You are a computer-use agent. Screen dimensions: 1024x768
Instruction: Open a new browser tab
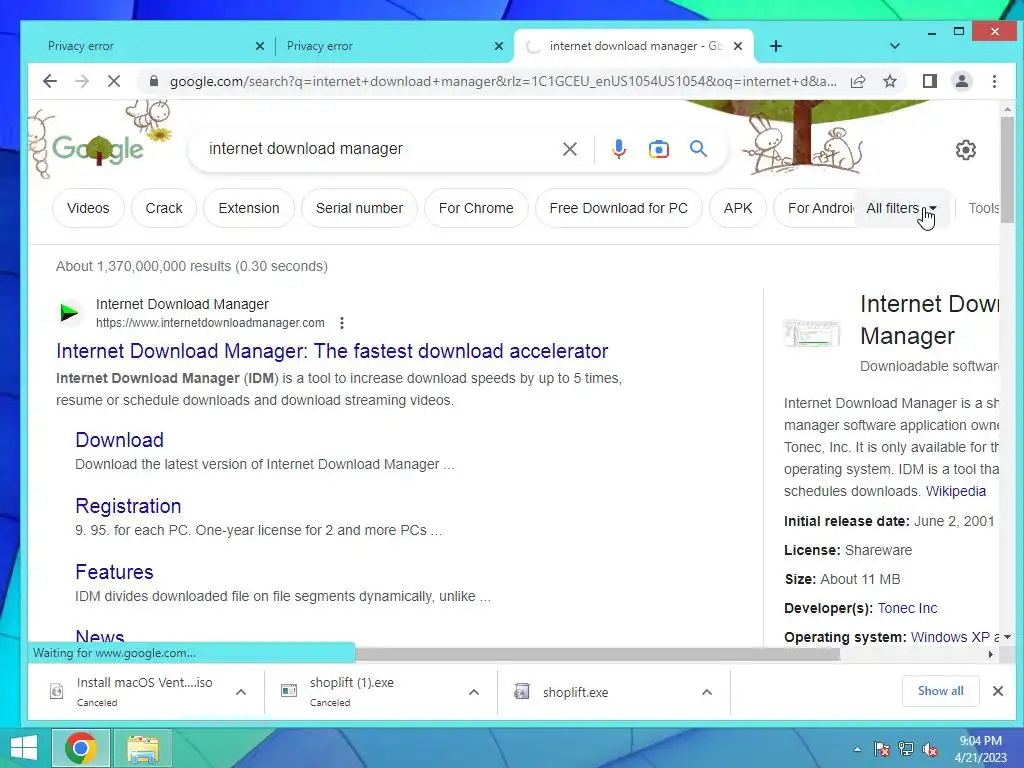click(775, 46)
